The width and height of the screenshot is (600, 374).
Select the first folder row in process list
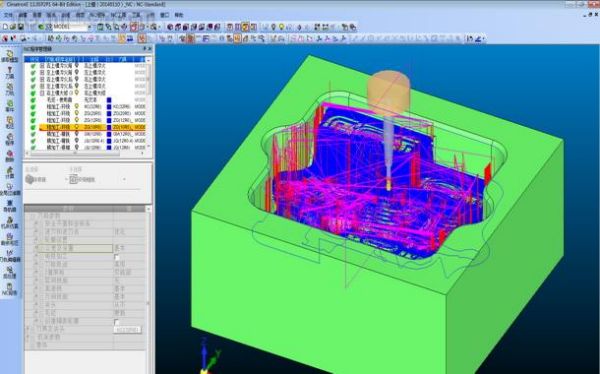coord(85,66)
